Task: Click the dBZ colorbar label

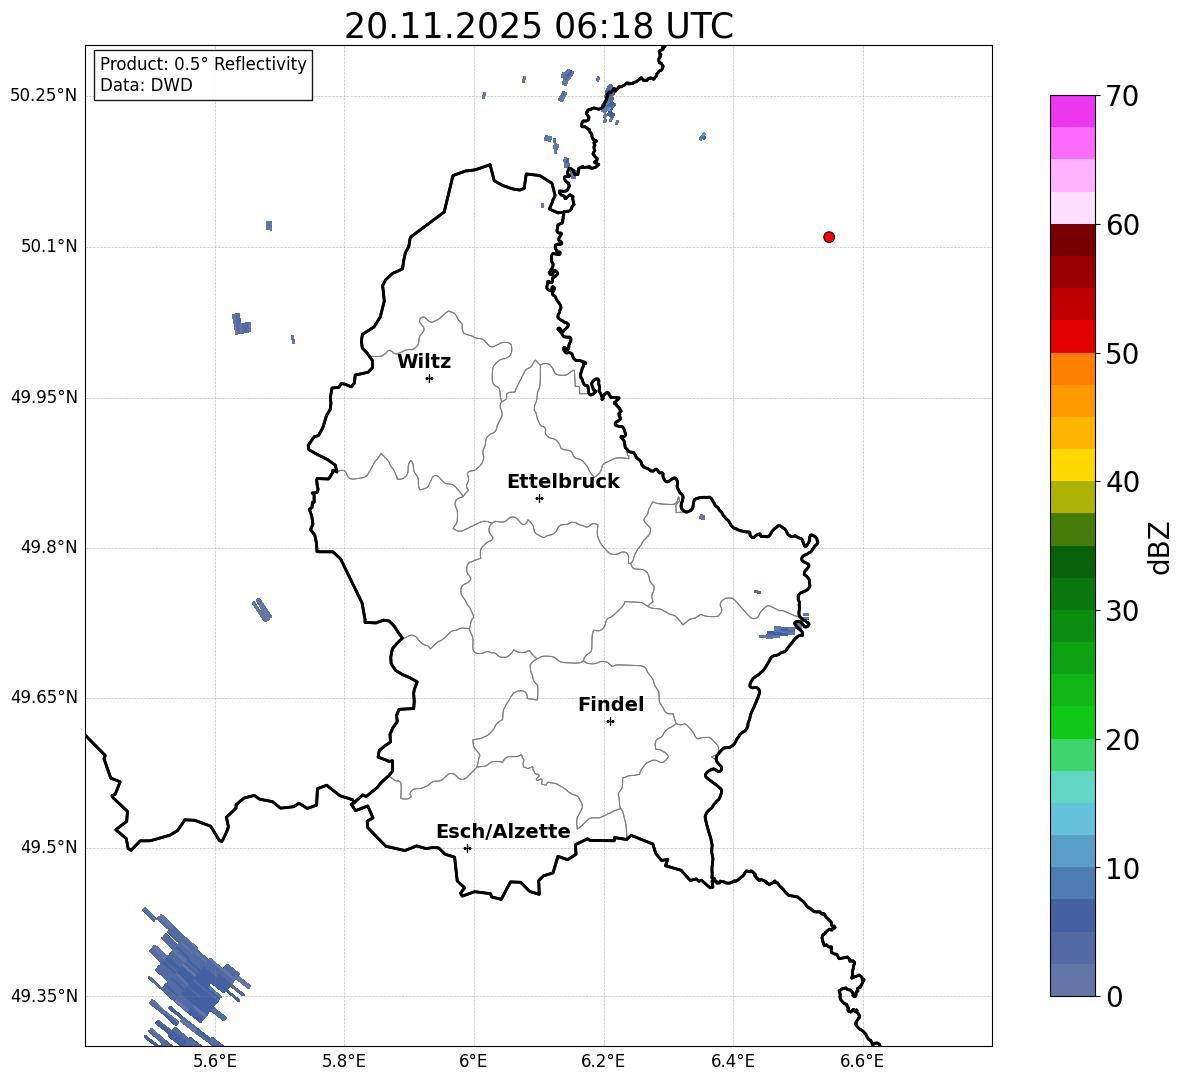Action: coord(1159,547)
